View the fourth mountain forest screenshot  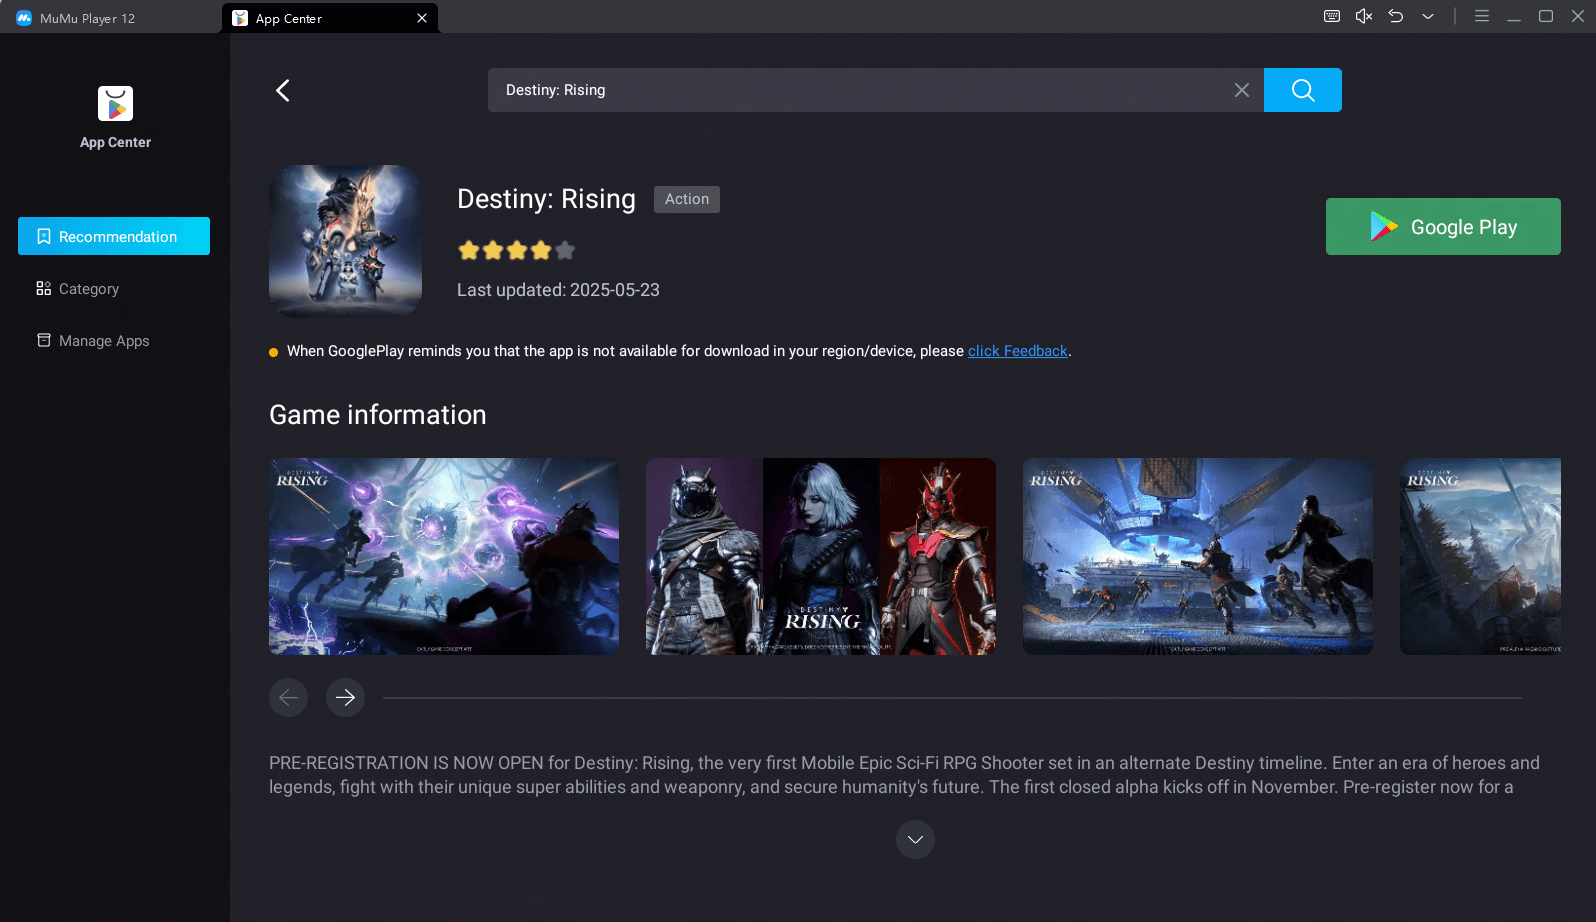click(1480, 556)
